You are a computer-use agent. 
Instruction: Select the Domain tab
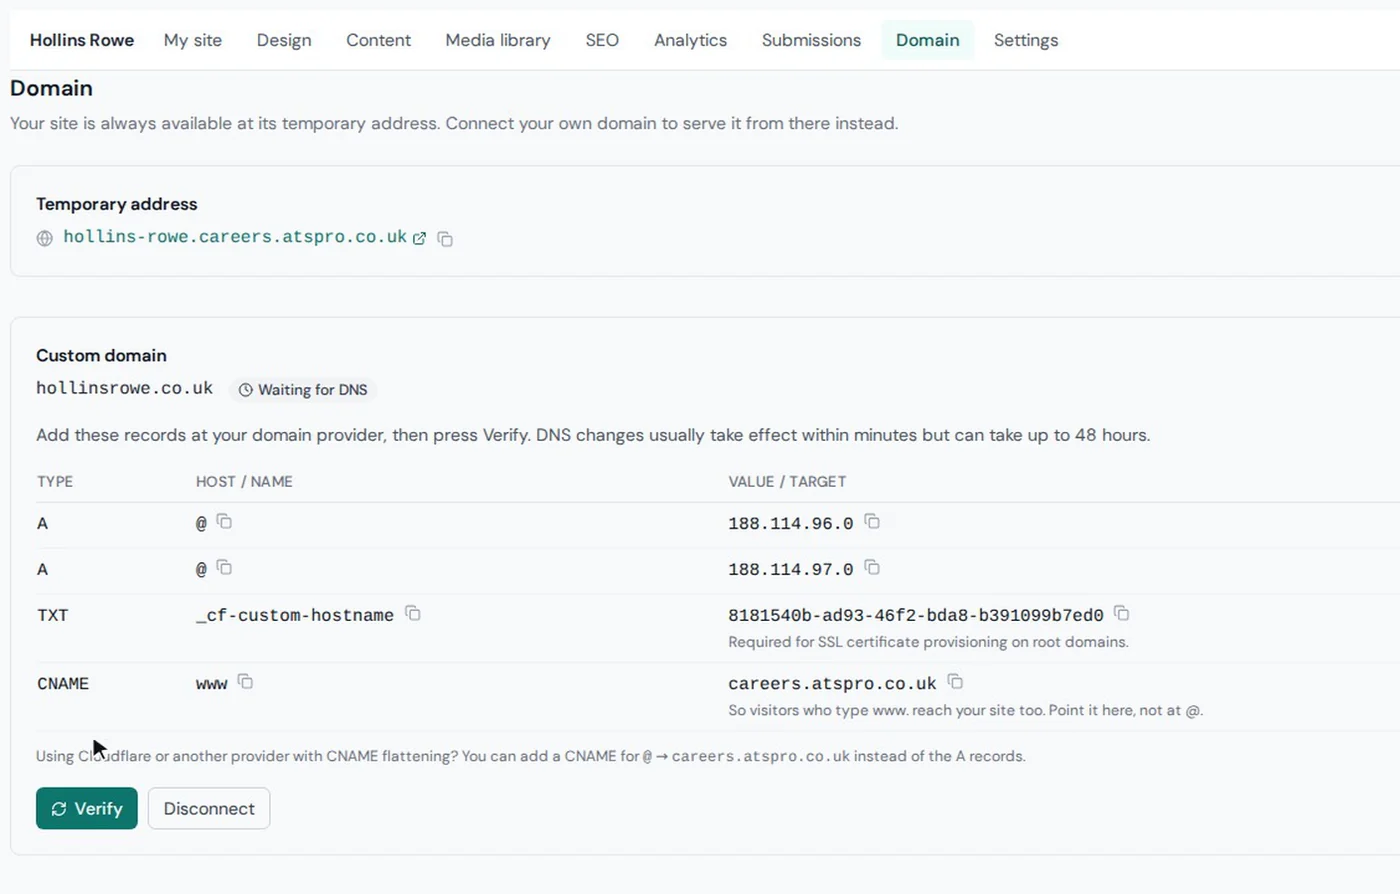927,40
